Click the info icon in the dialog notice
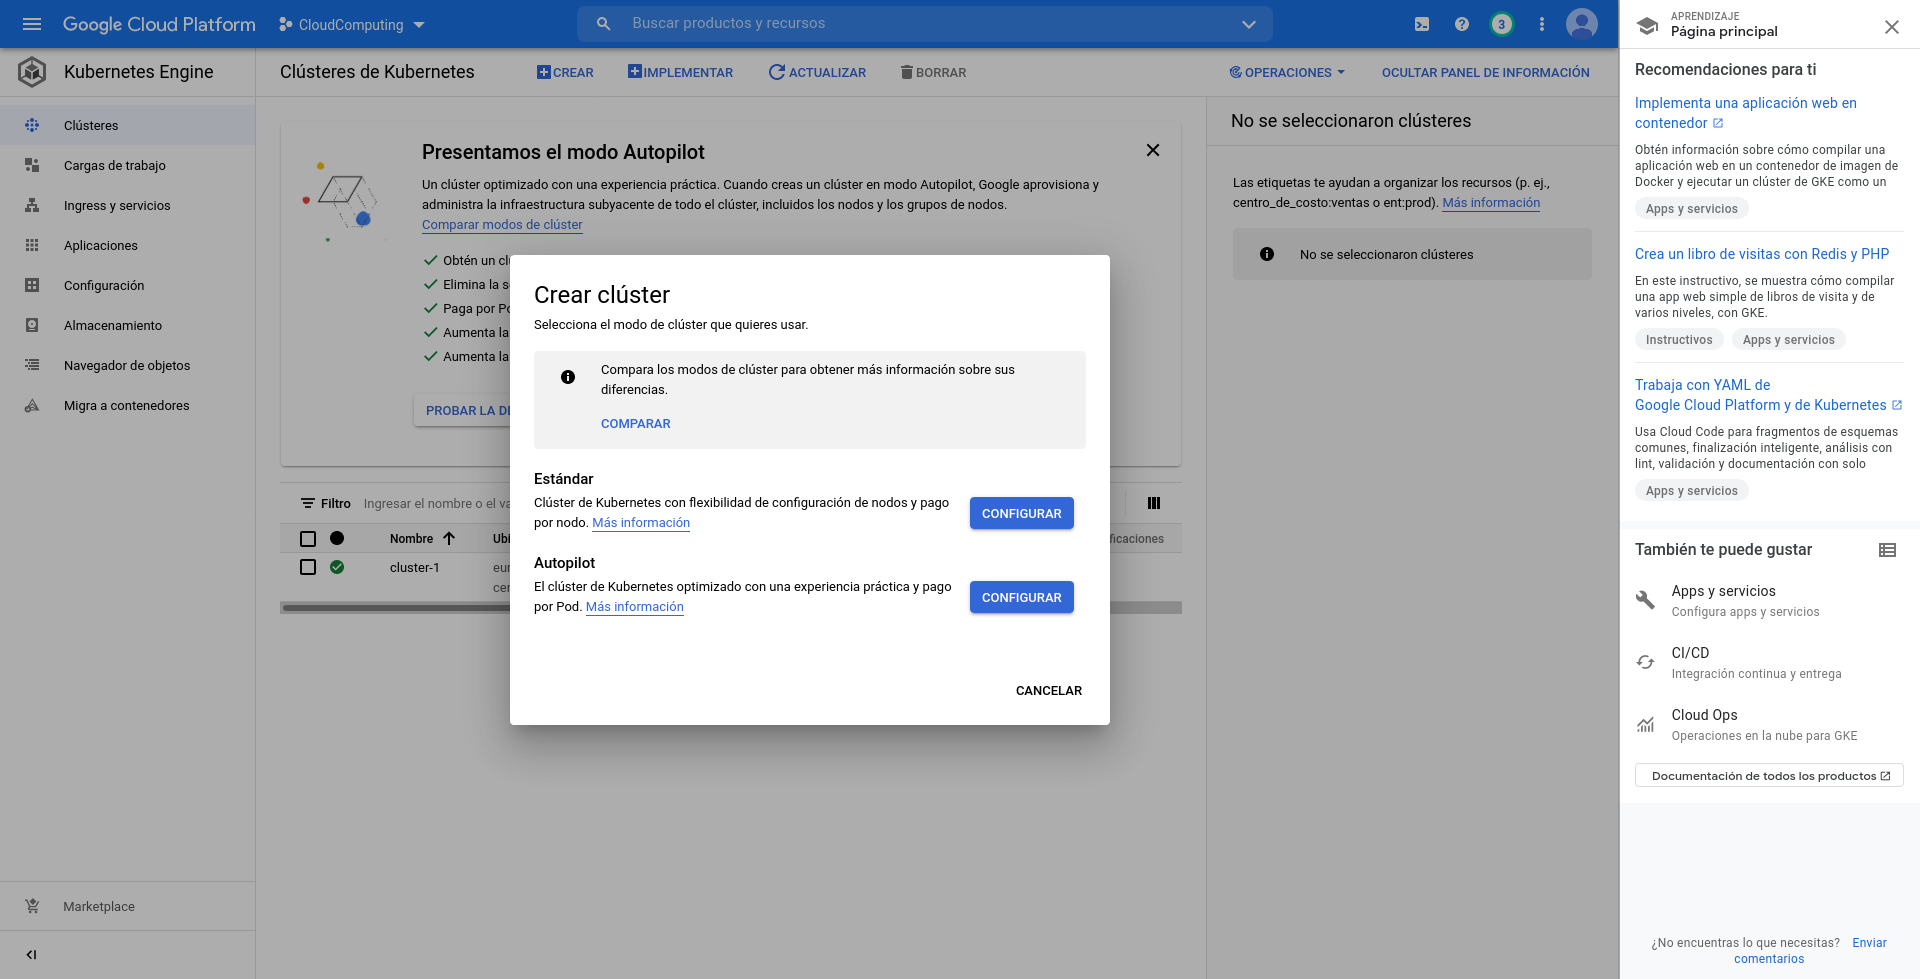Viewport: 1920px width, 979px height. pos(568,377)
